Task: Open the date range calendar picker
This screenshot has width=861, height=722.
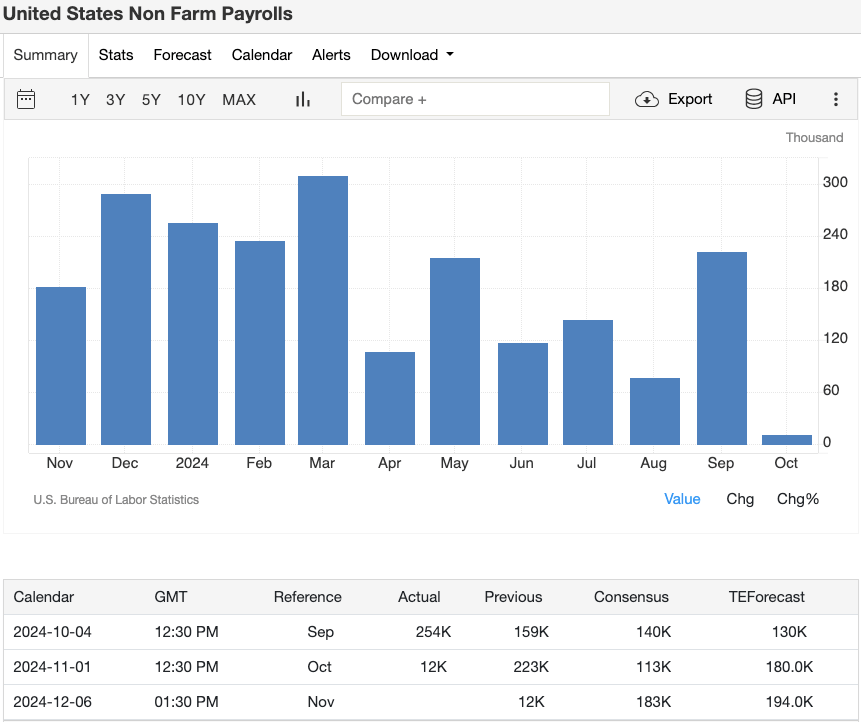Action: pyautogui.click(x=26, y=99)
